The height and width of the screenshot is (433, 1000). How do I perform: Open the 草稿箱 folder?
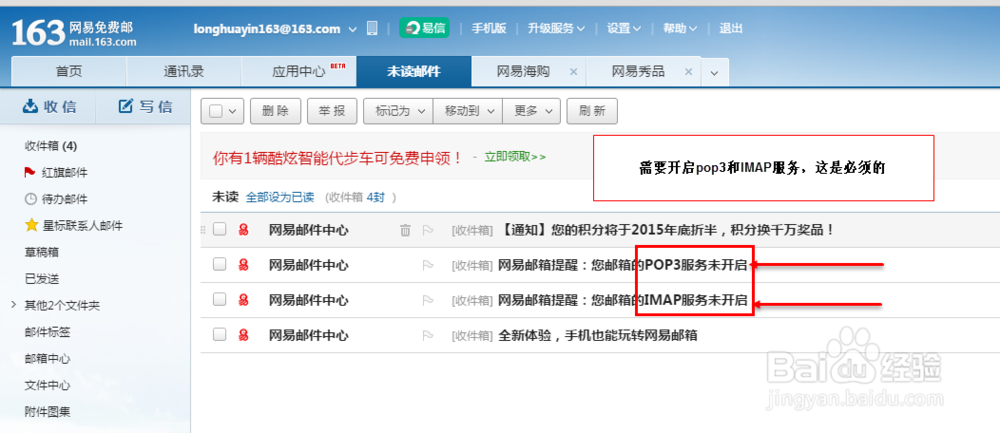(x=41, y=252)
